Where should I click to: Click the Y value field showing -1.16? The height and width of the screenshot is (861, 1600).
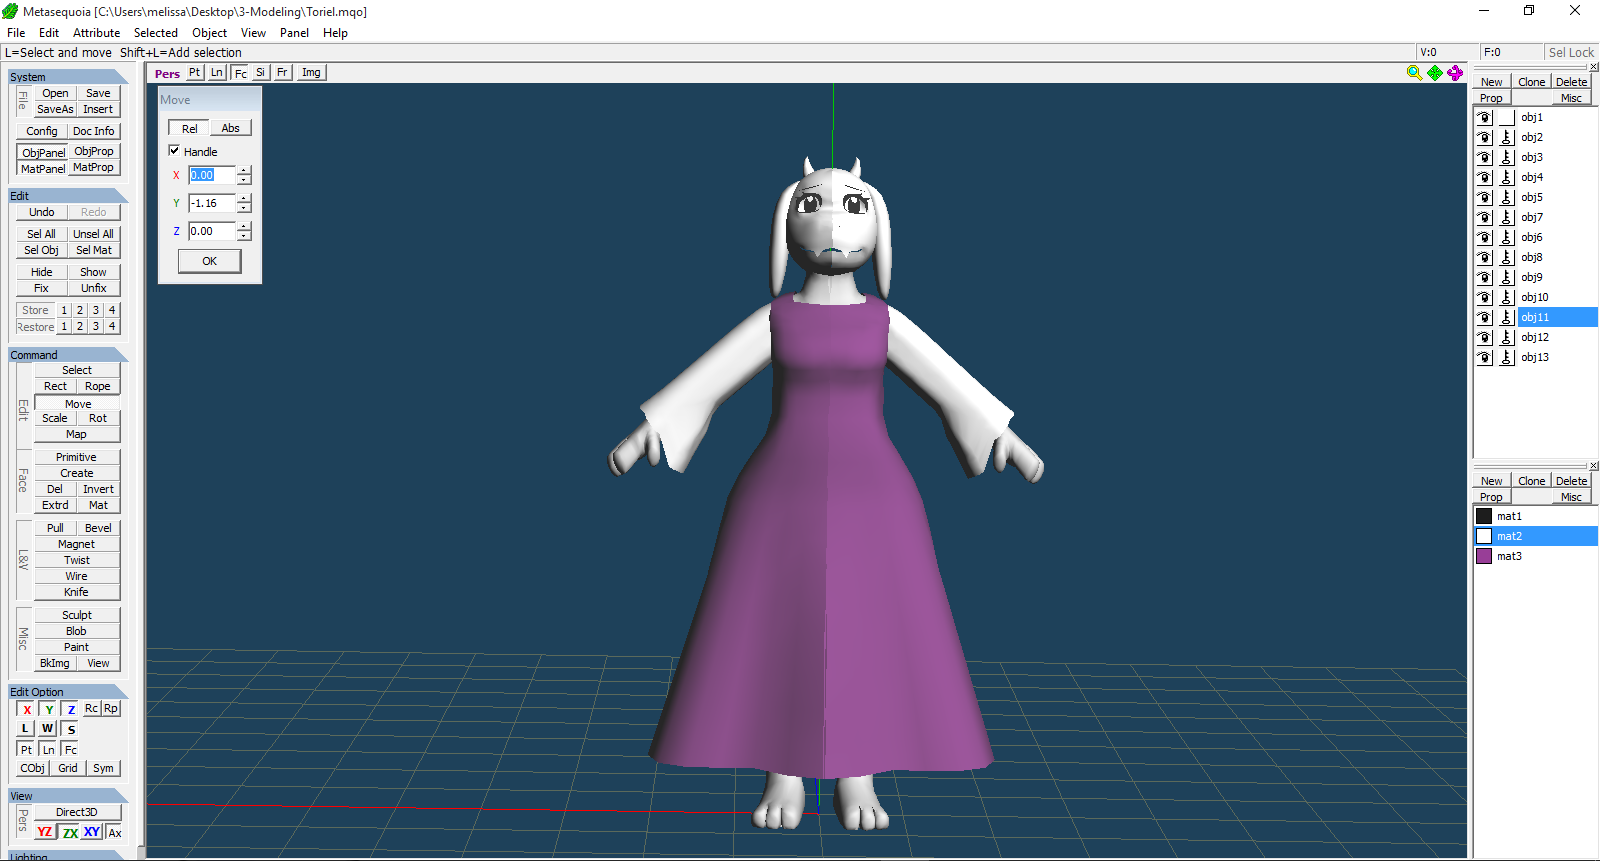pos(212,203)
